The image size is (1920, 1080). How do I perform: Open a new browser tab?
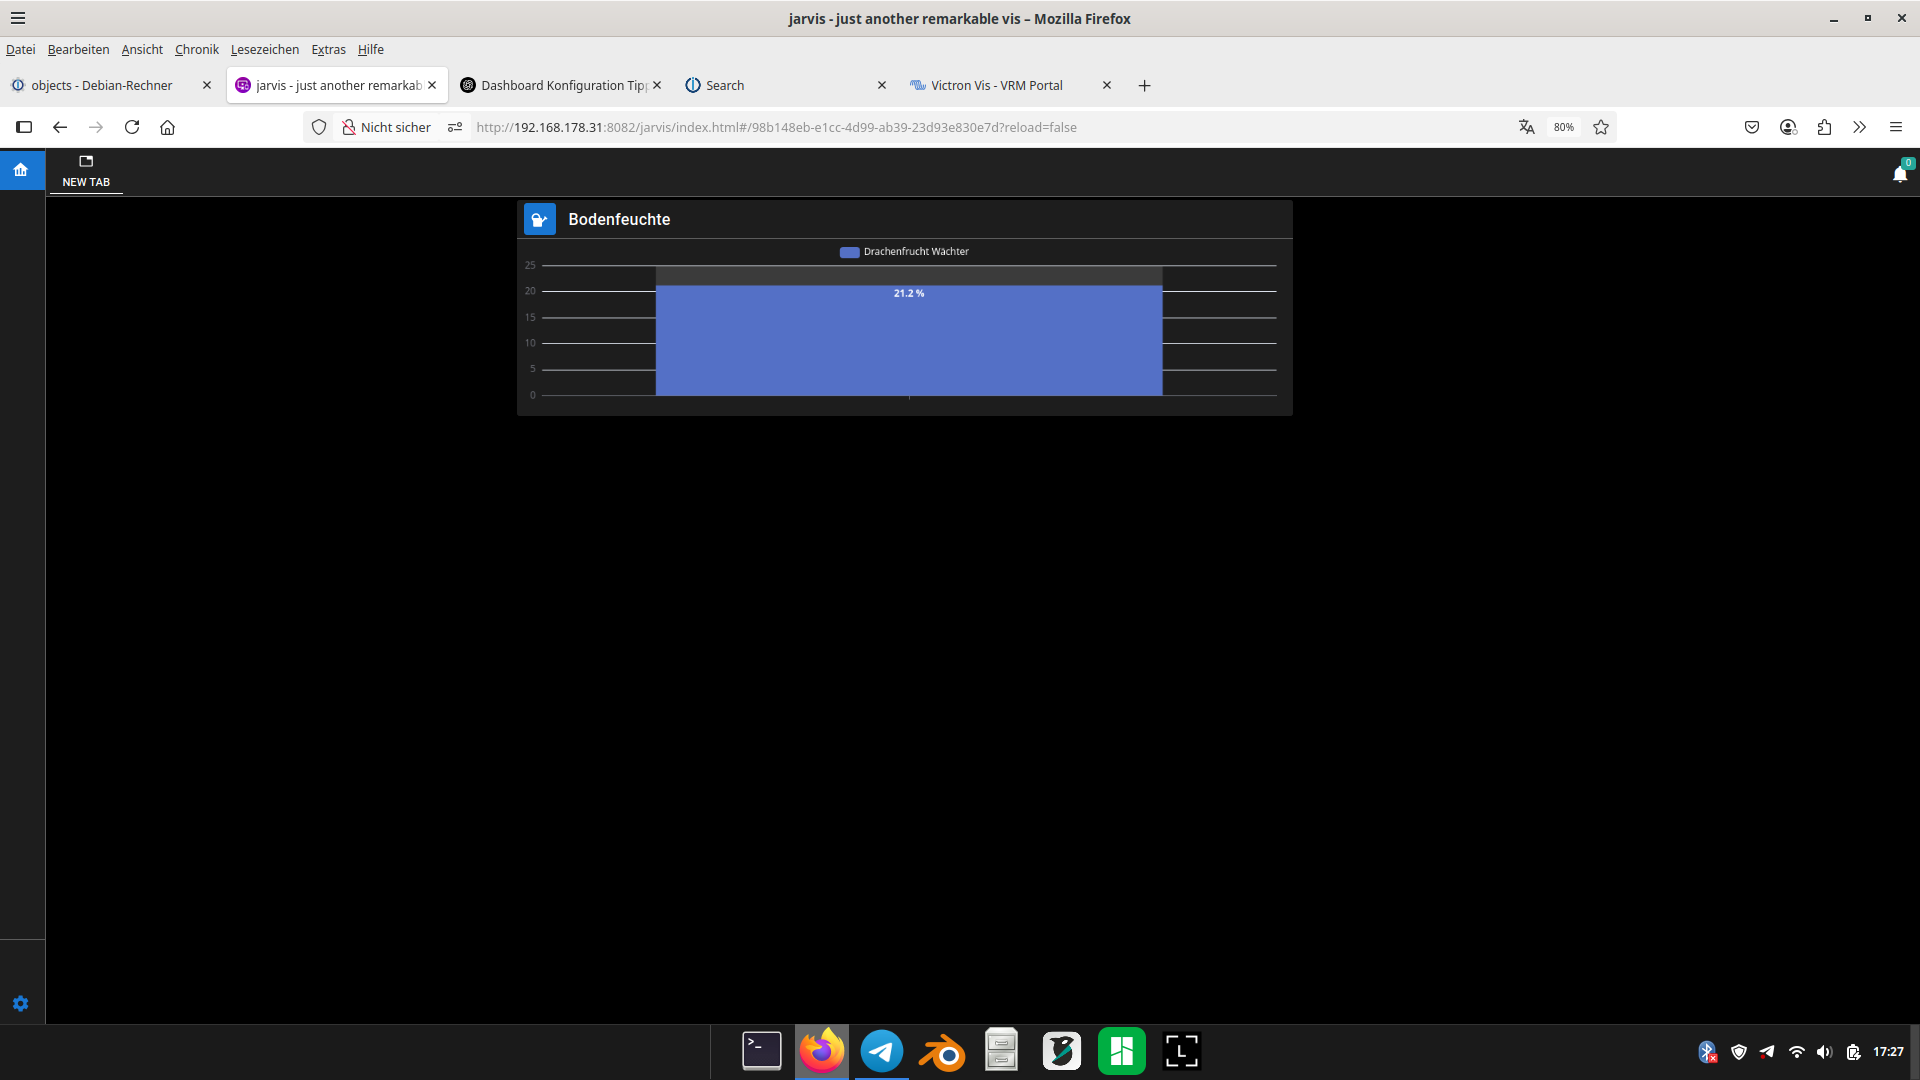click(1144, 85)
